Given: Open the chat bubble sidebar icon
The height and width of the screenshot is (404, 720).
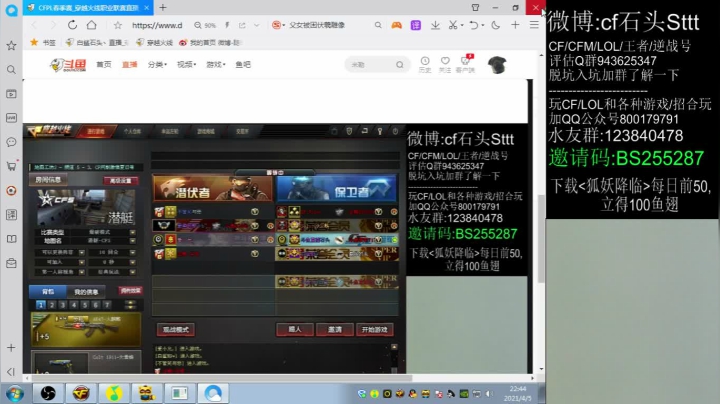Looking at the screenshot, I should pos(11,142).
